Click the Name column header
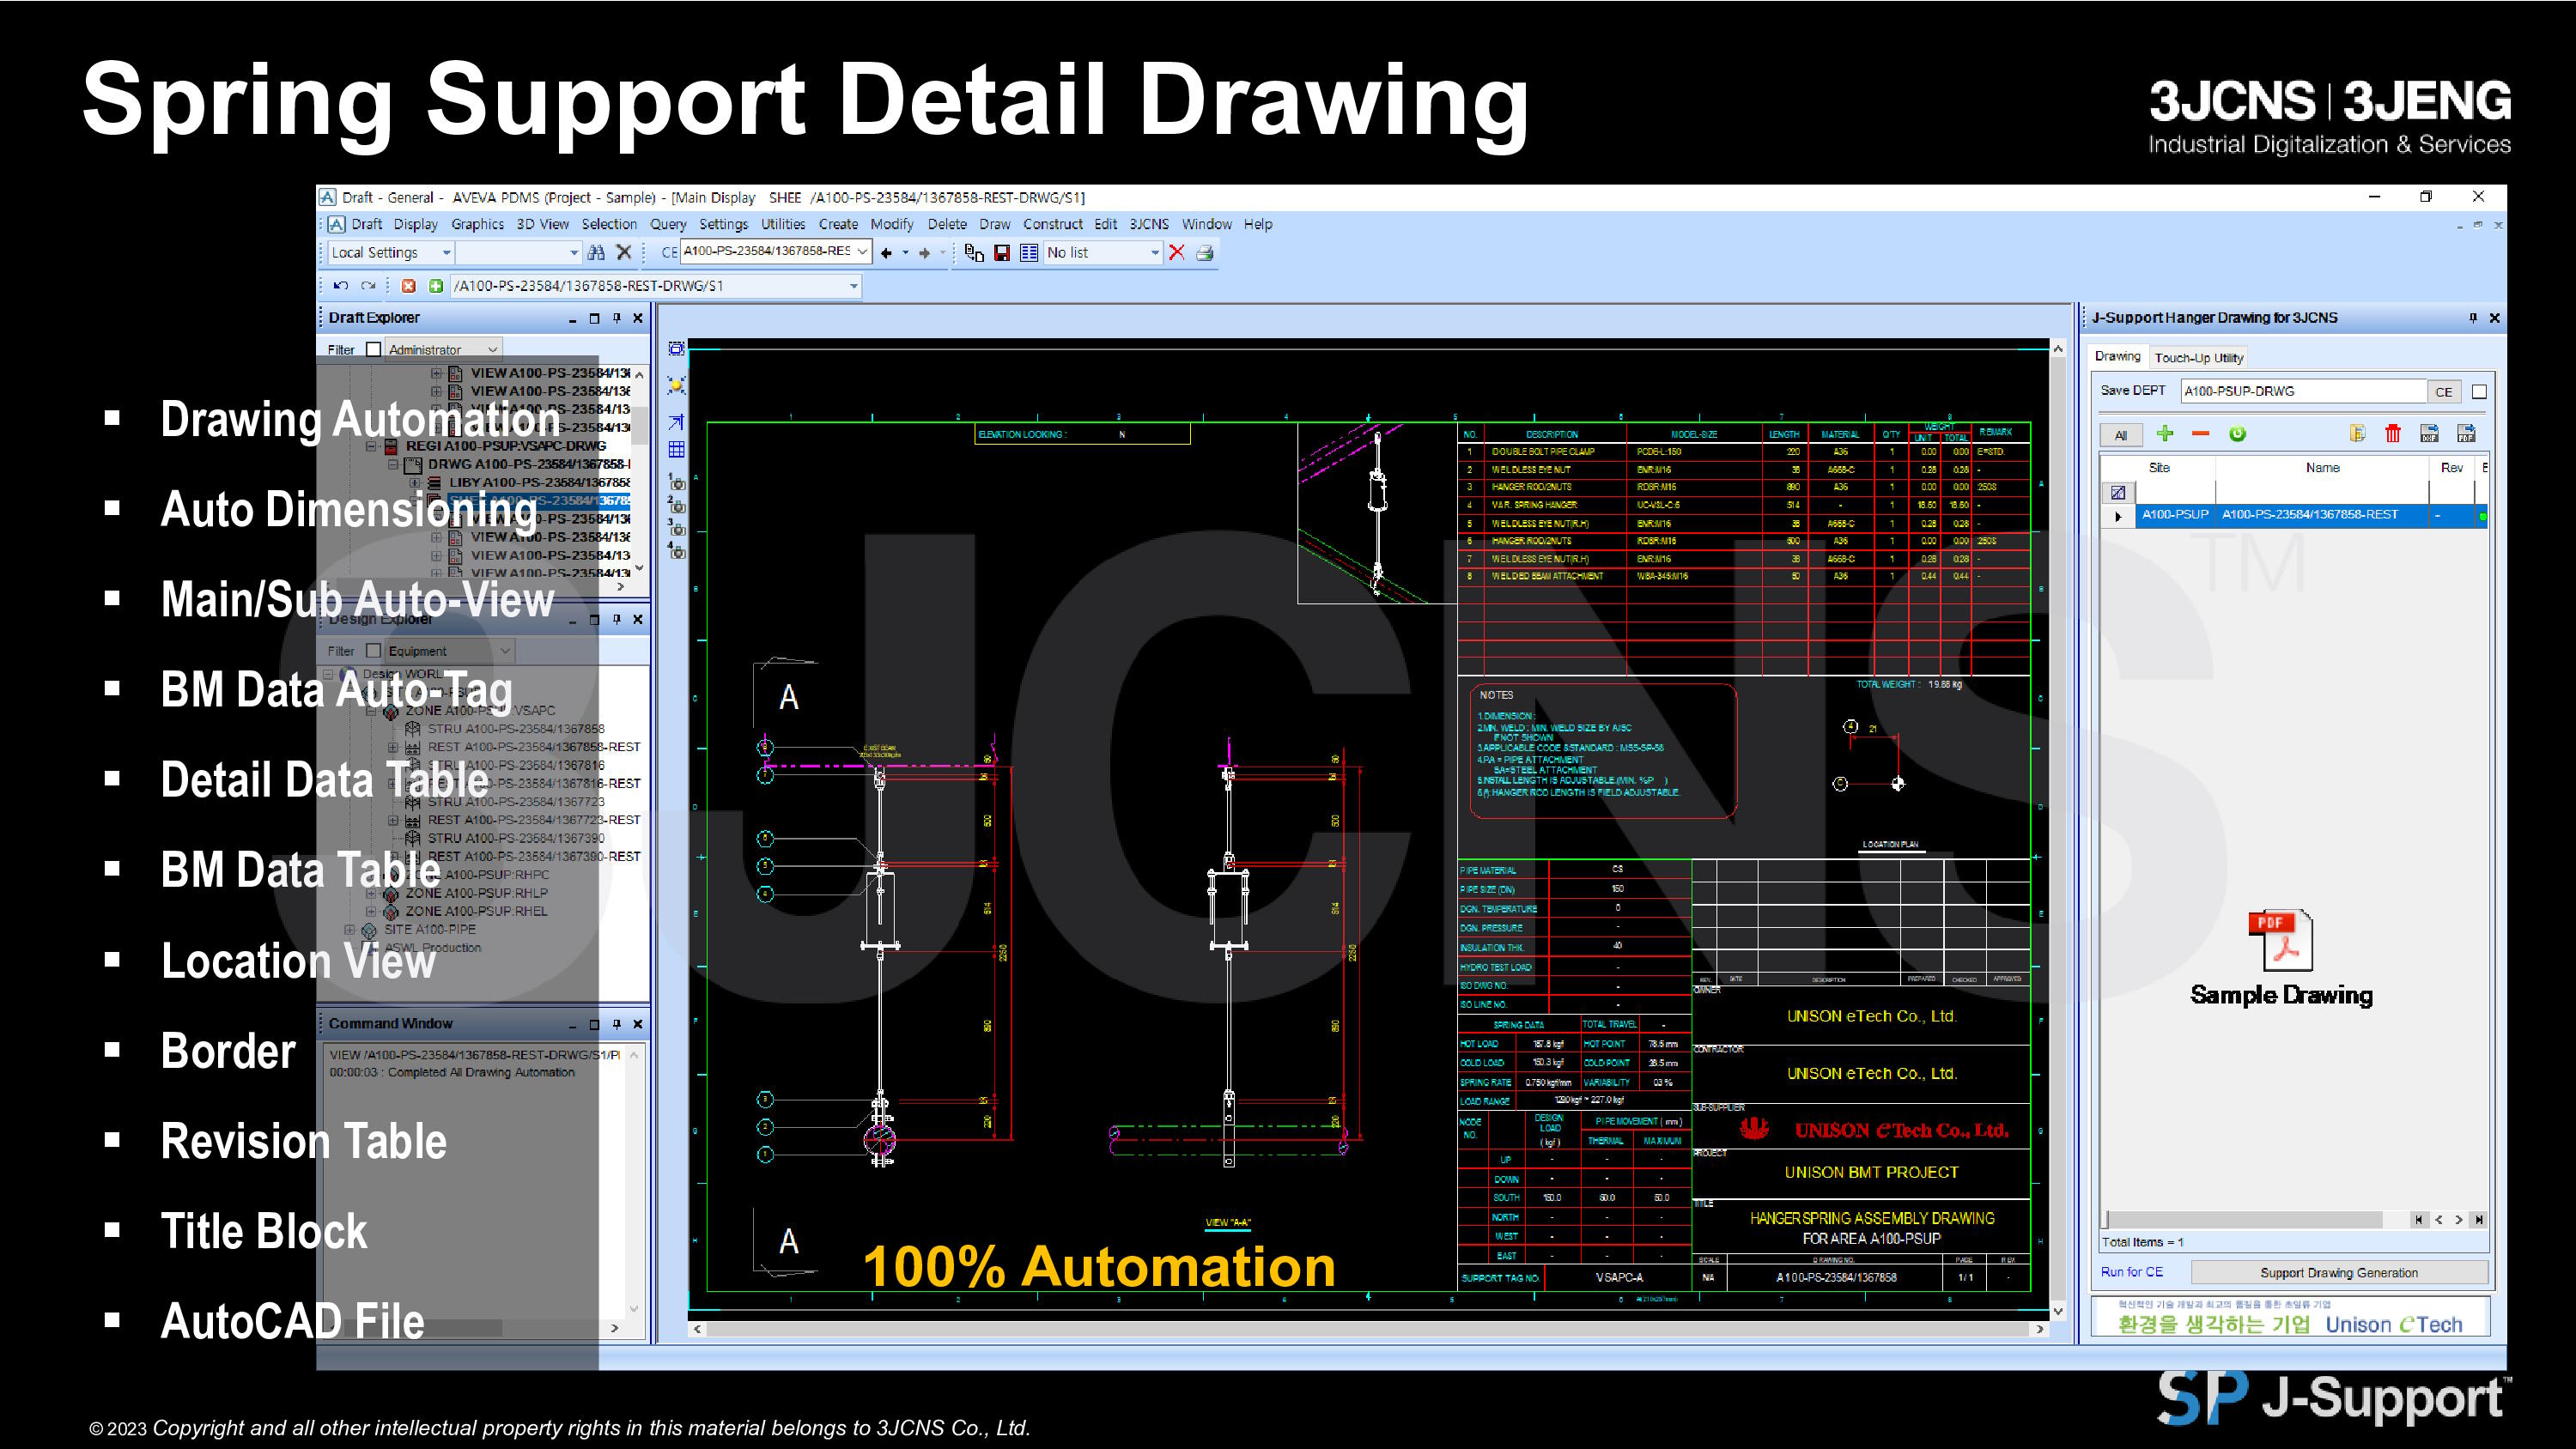2576x1449 pixels. (x=2322, y=468)
